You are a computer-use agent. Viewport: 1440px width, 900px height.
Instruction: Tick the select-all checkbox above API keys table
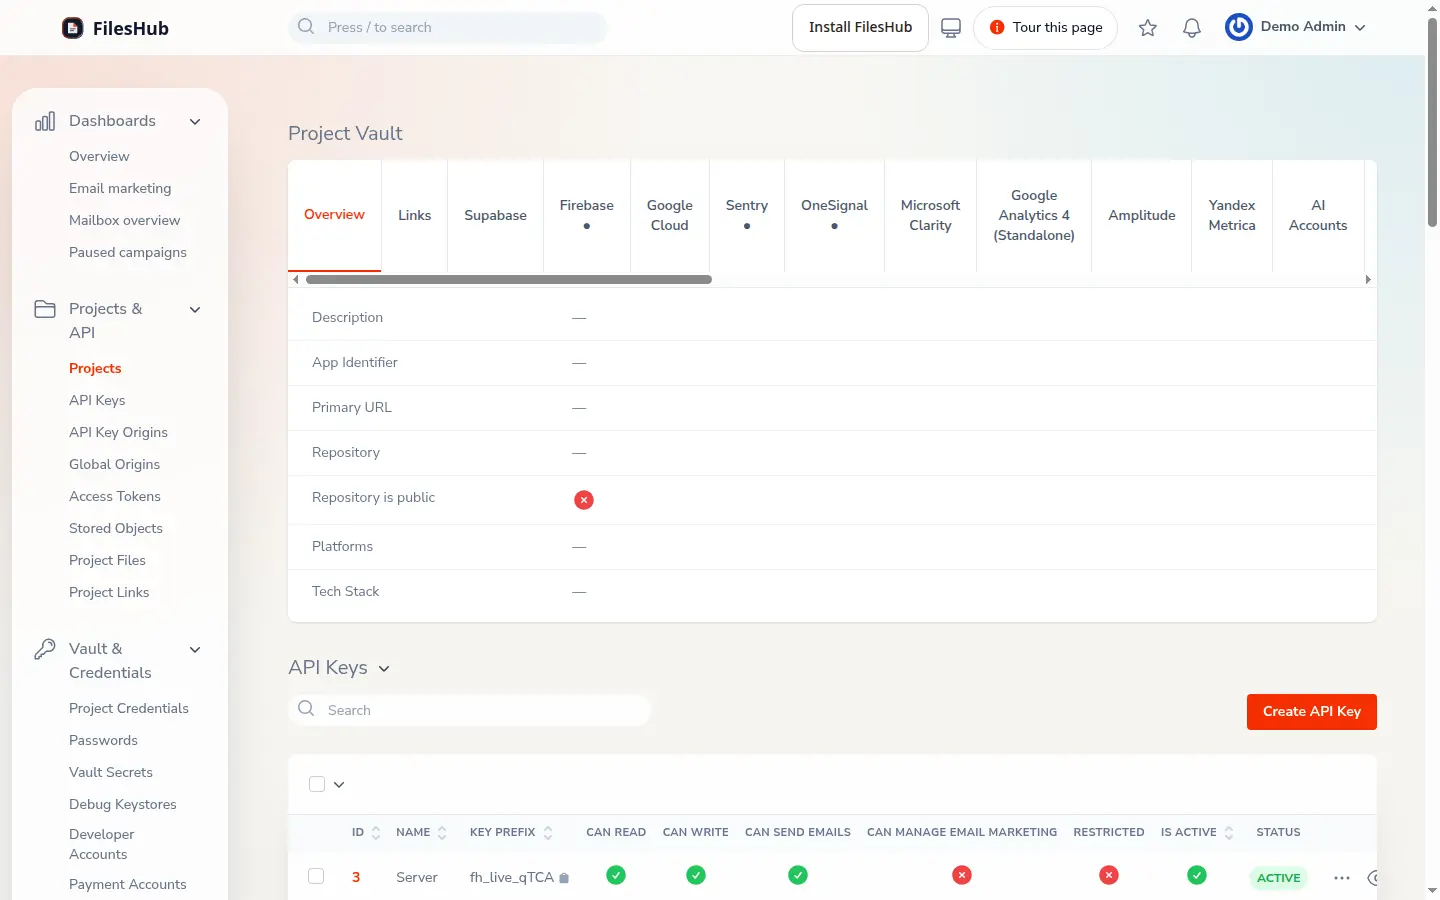tap(317, 784)
